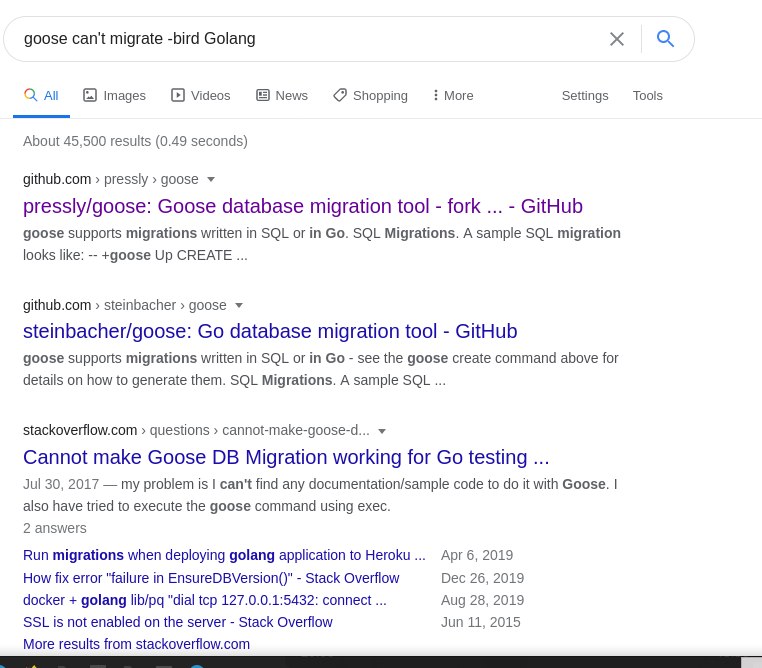The height and width of the screenshot is (668, 762).
Task: Expand the More search categories menu
Action: tap(453, 95)
